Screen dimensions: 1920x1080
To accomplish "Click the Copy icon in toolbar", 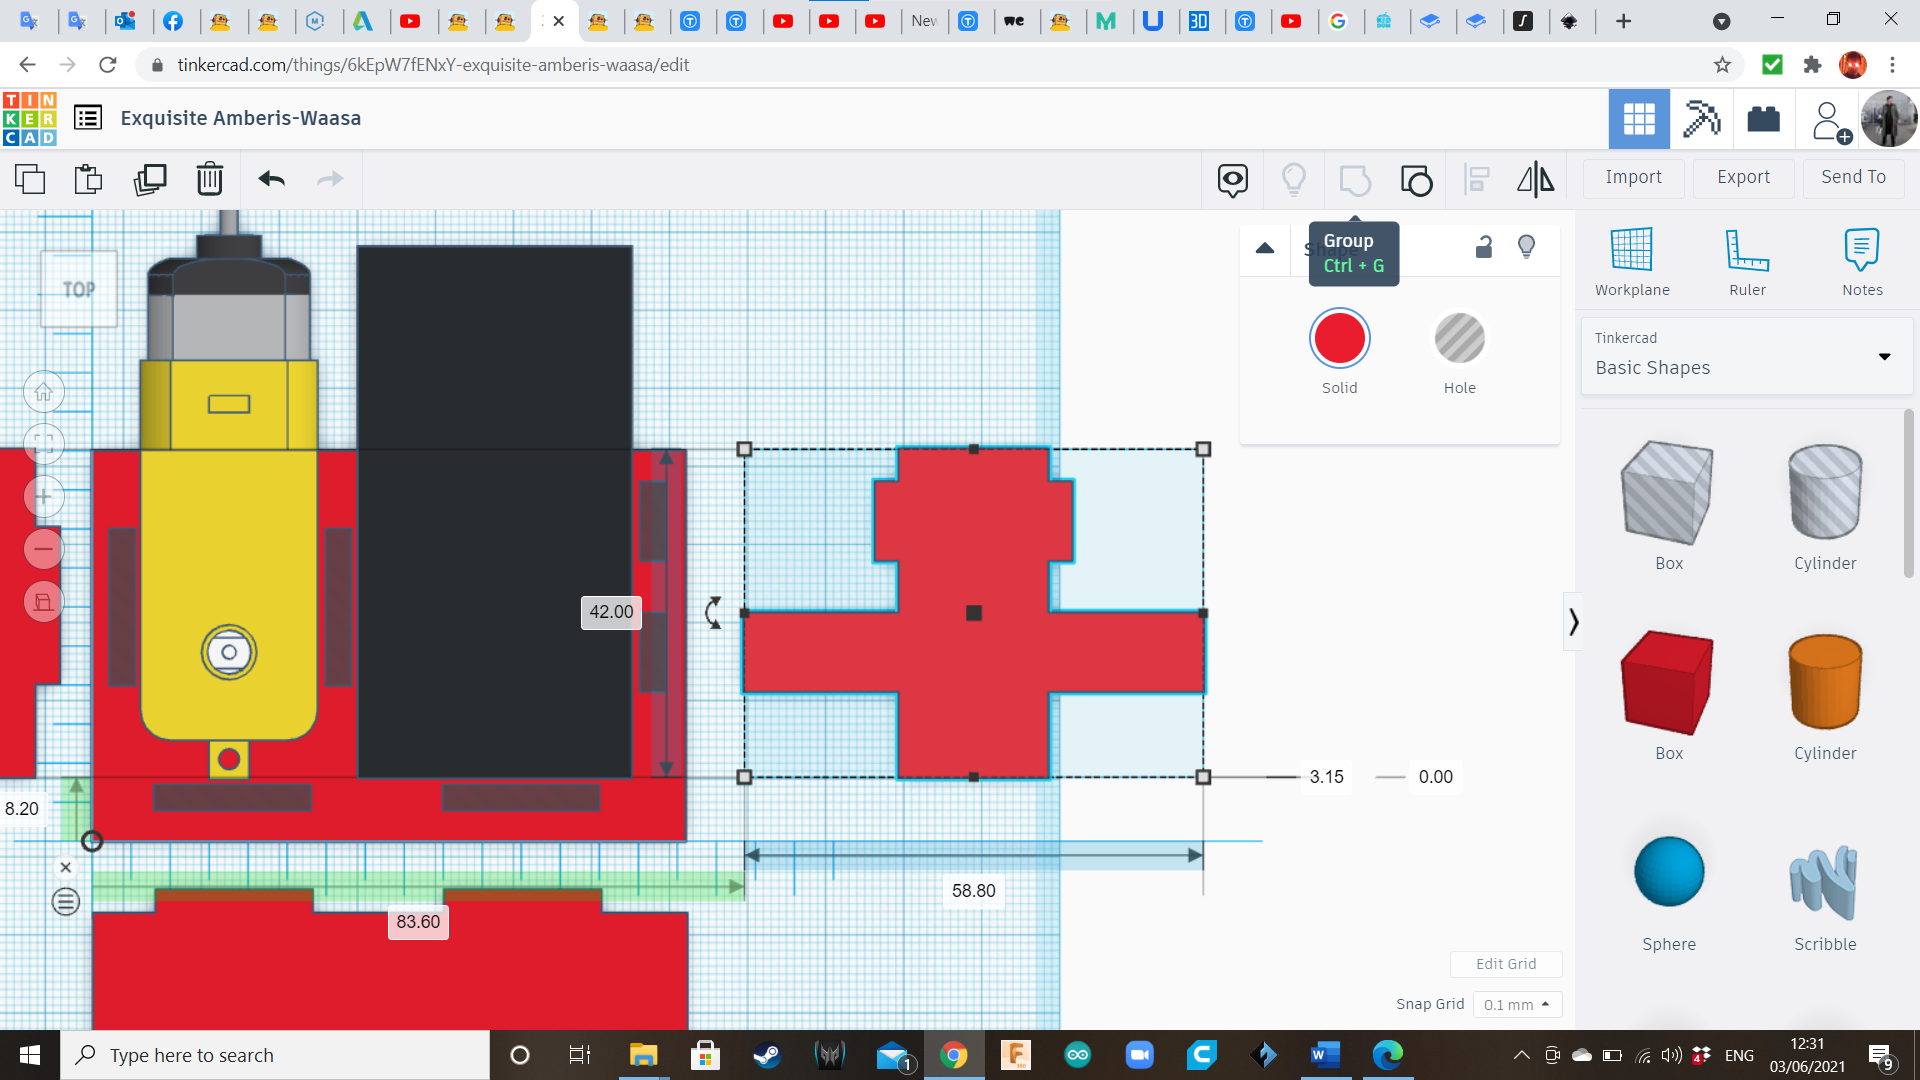I will (x=30, y=179).
